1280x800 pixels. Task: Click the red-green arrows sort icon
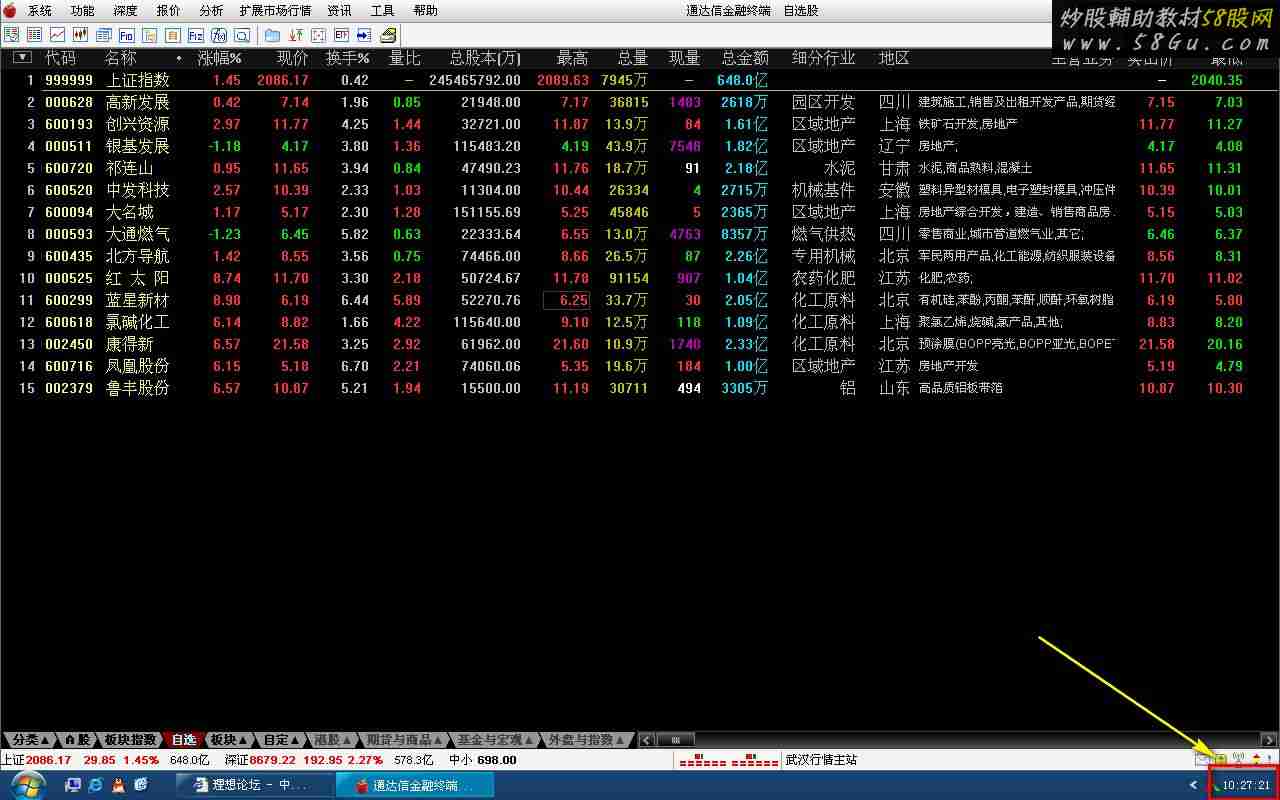pyautogui.click(x=295, y=35)
